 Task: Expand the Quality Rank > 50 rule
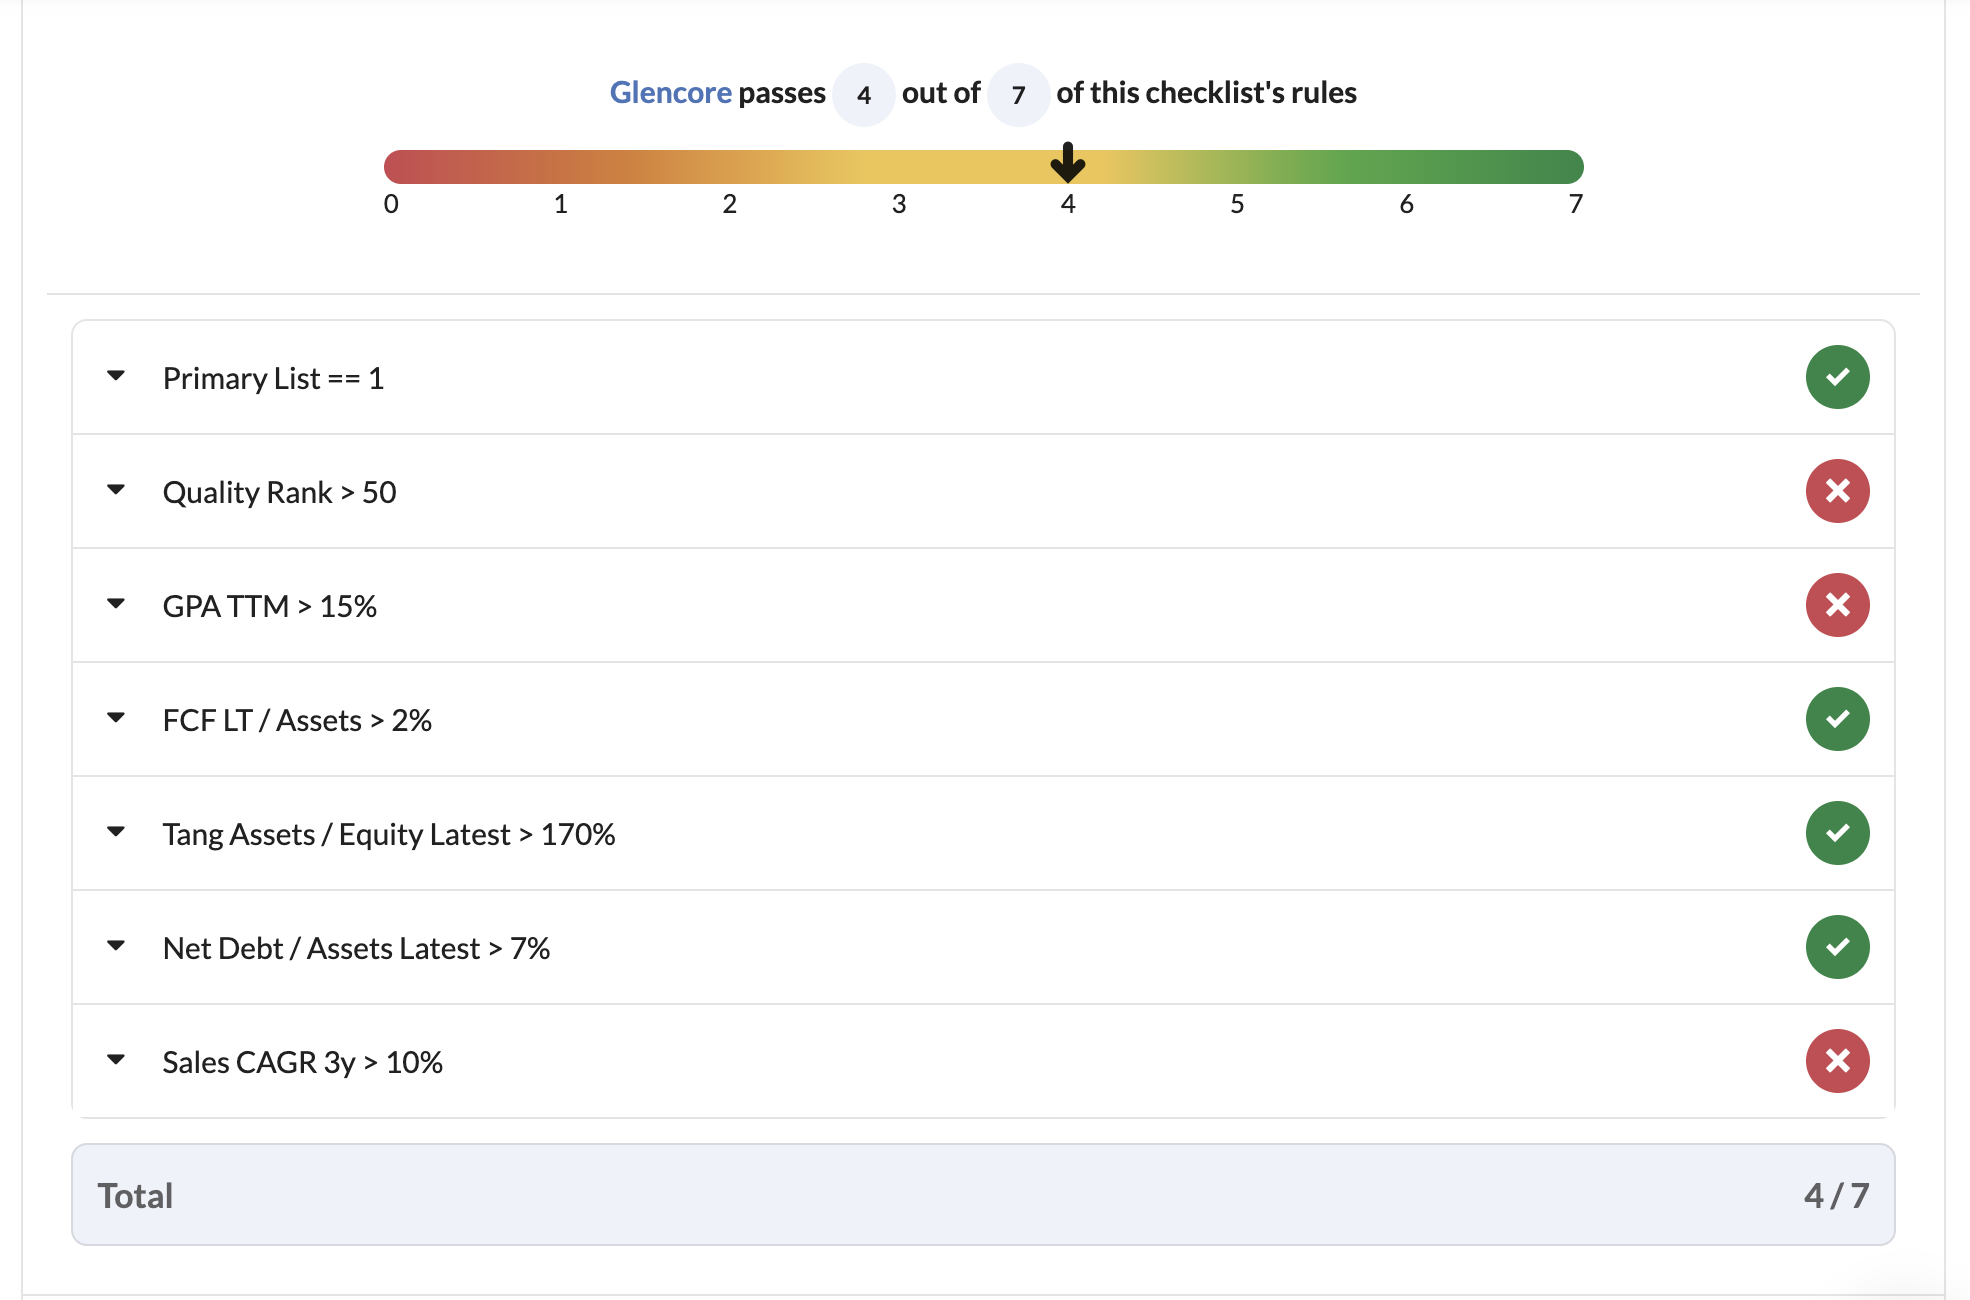[116, 490]
